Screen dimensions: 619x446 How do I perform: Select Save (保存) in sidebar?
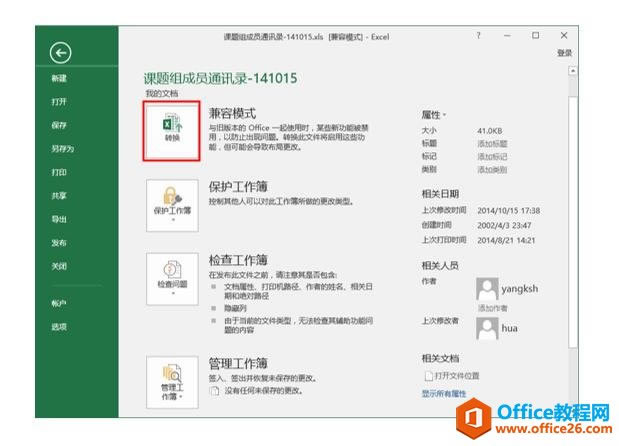tap(59, 125)
